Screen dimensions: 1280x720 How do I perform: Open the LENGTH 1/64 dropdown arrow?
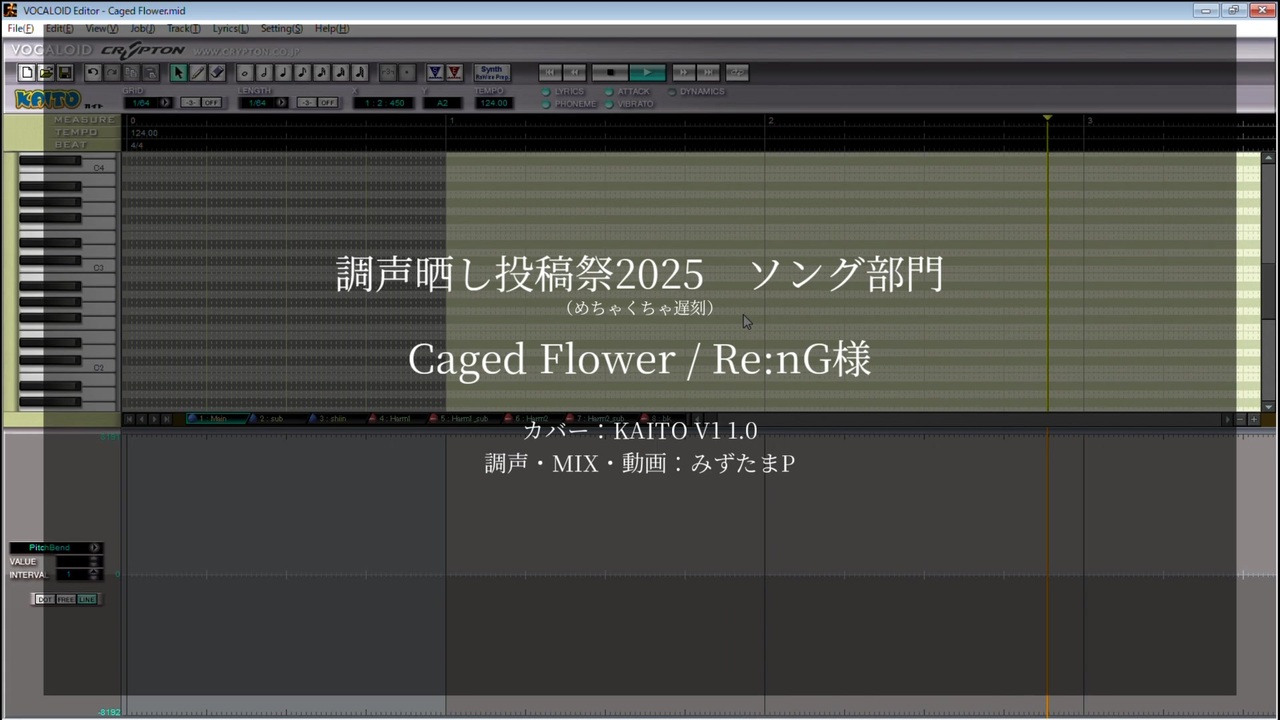(x=282, y=102)
